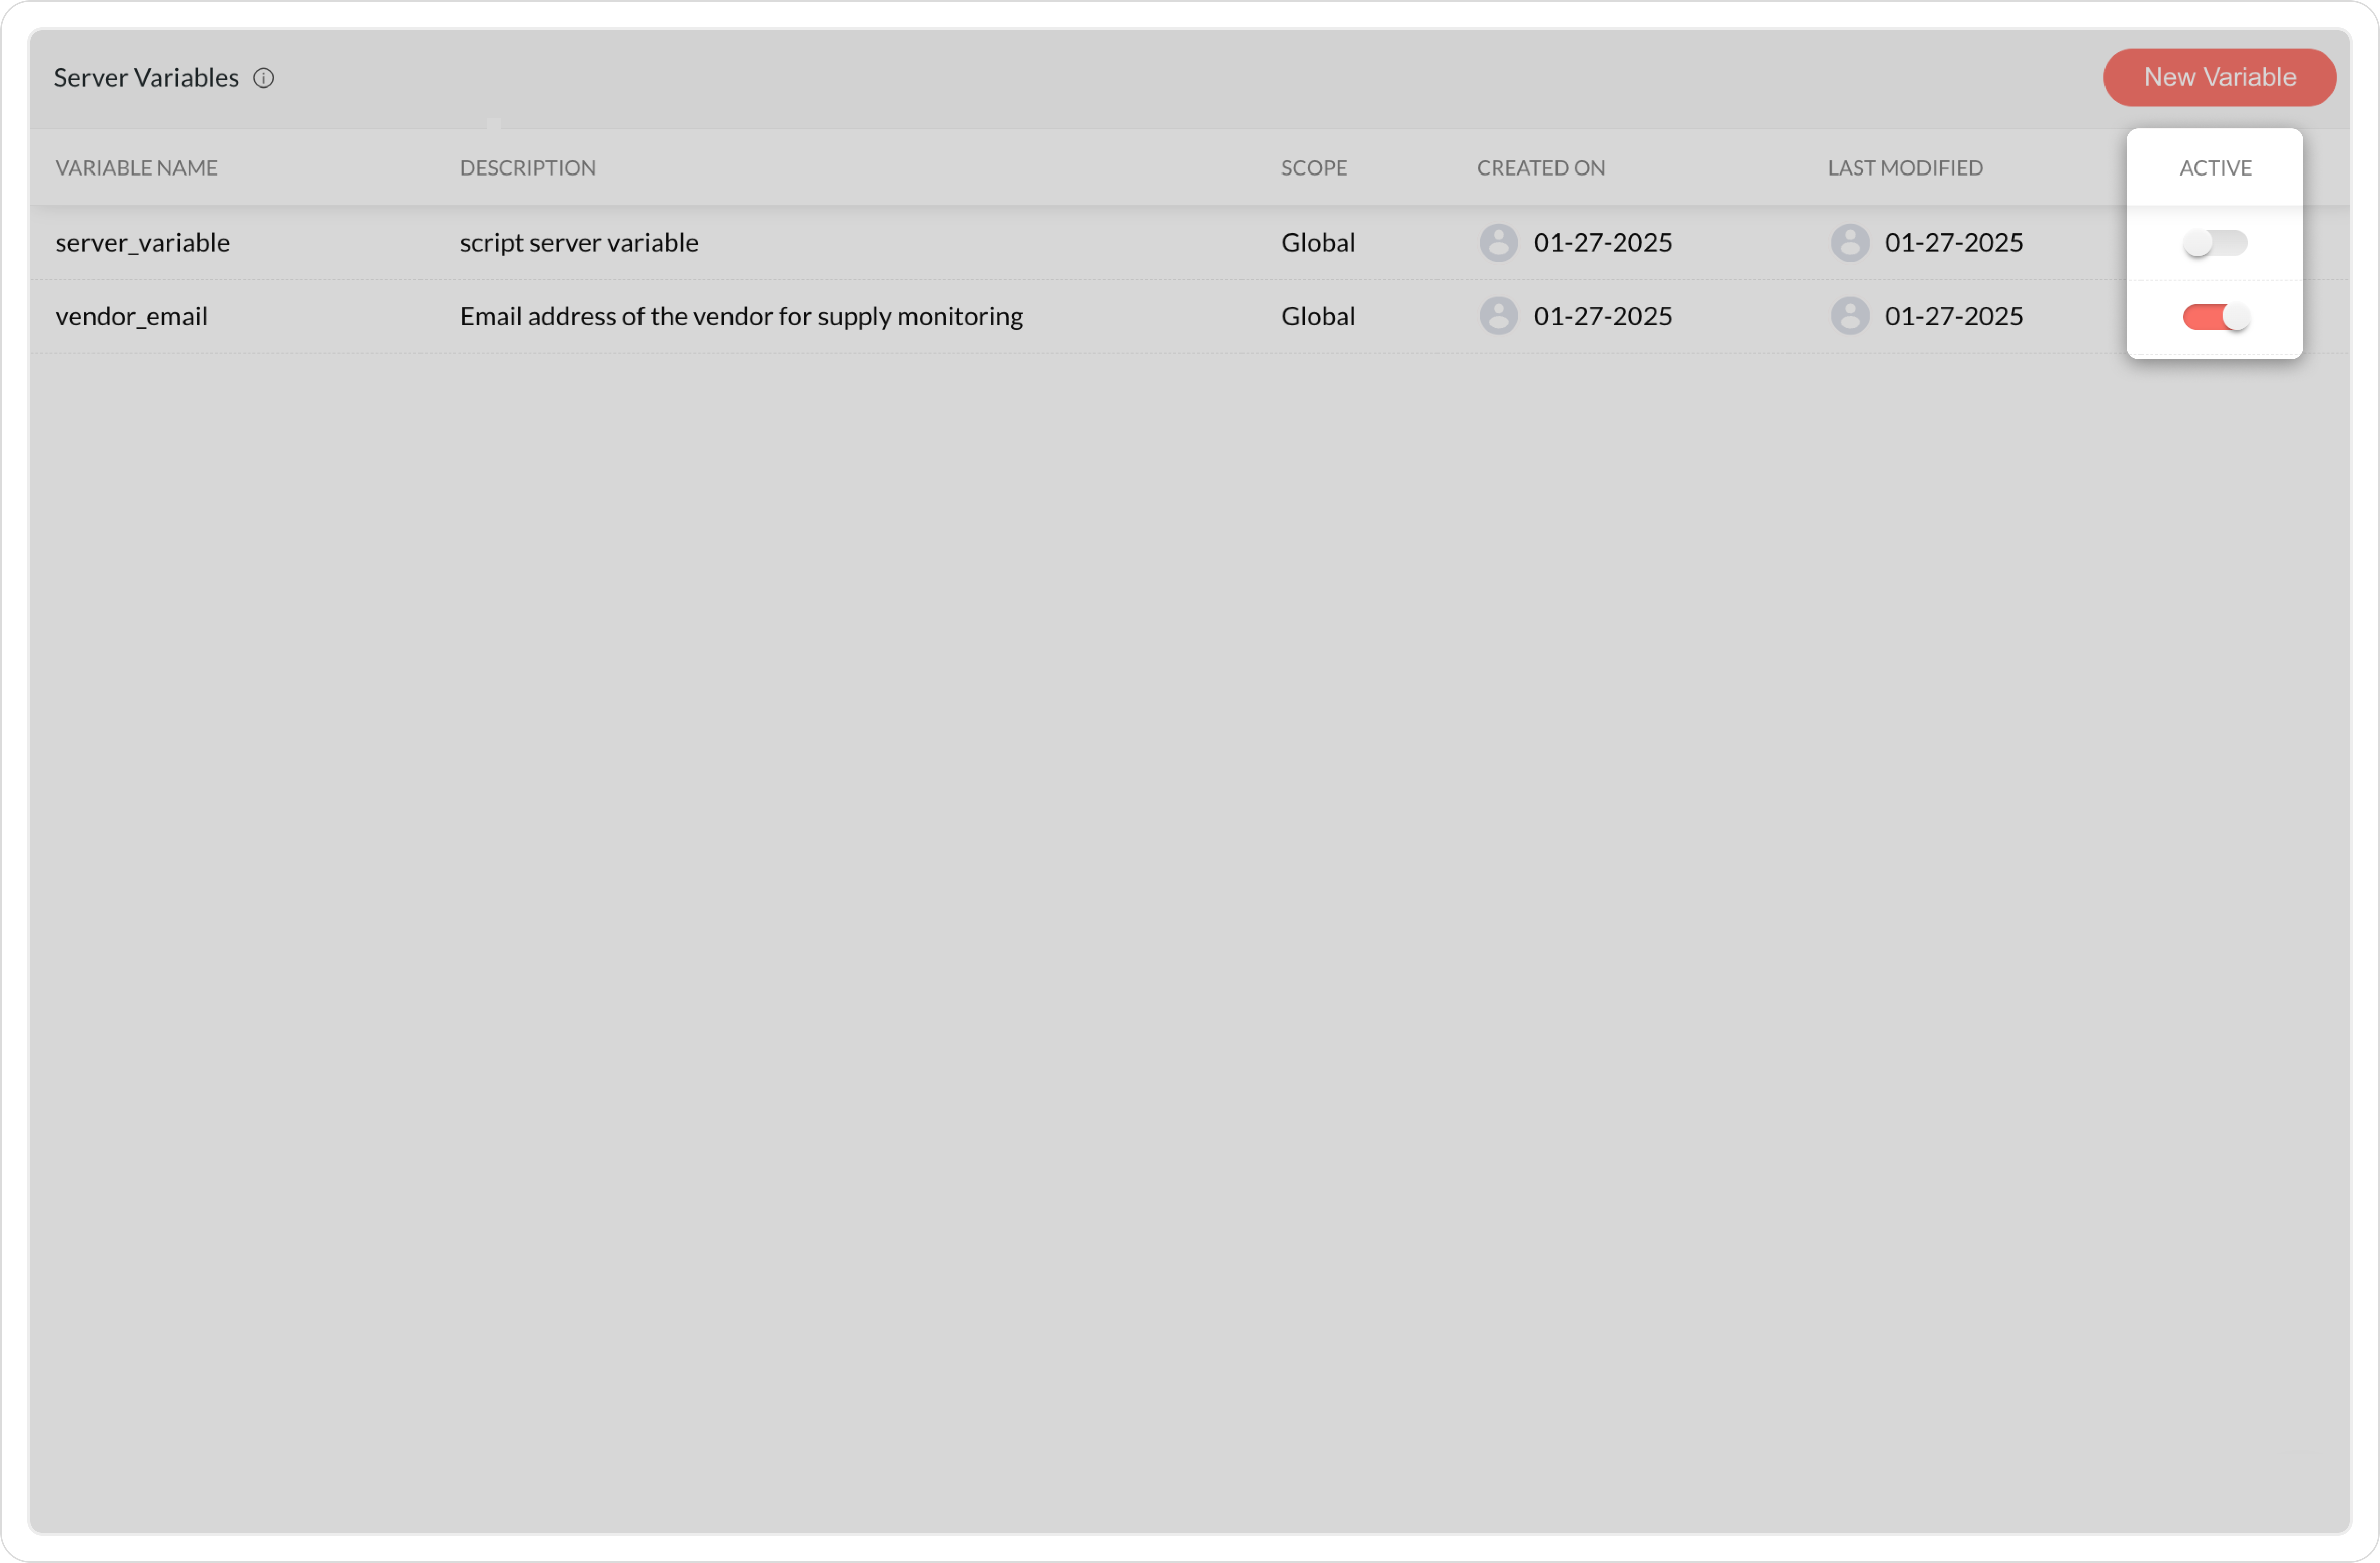Image resolution: width=2380 pixels, height=1563 pixels.
Task: Click the Scope column header
Action: (1313, 168)
